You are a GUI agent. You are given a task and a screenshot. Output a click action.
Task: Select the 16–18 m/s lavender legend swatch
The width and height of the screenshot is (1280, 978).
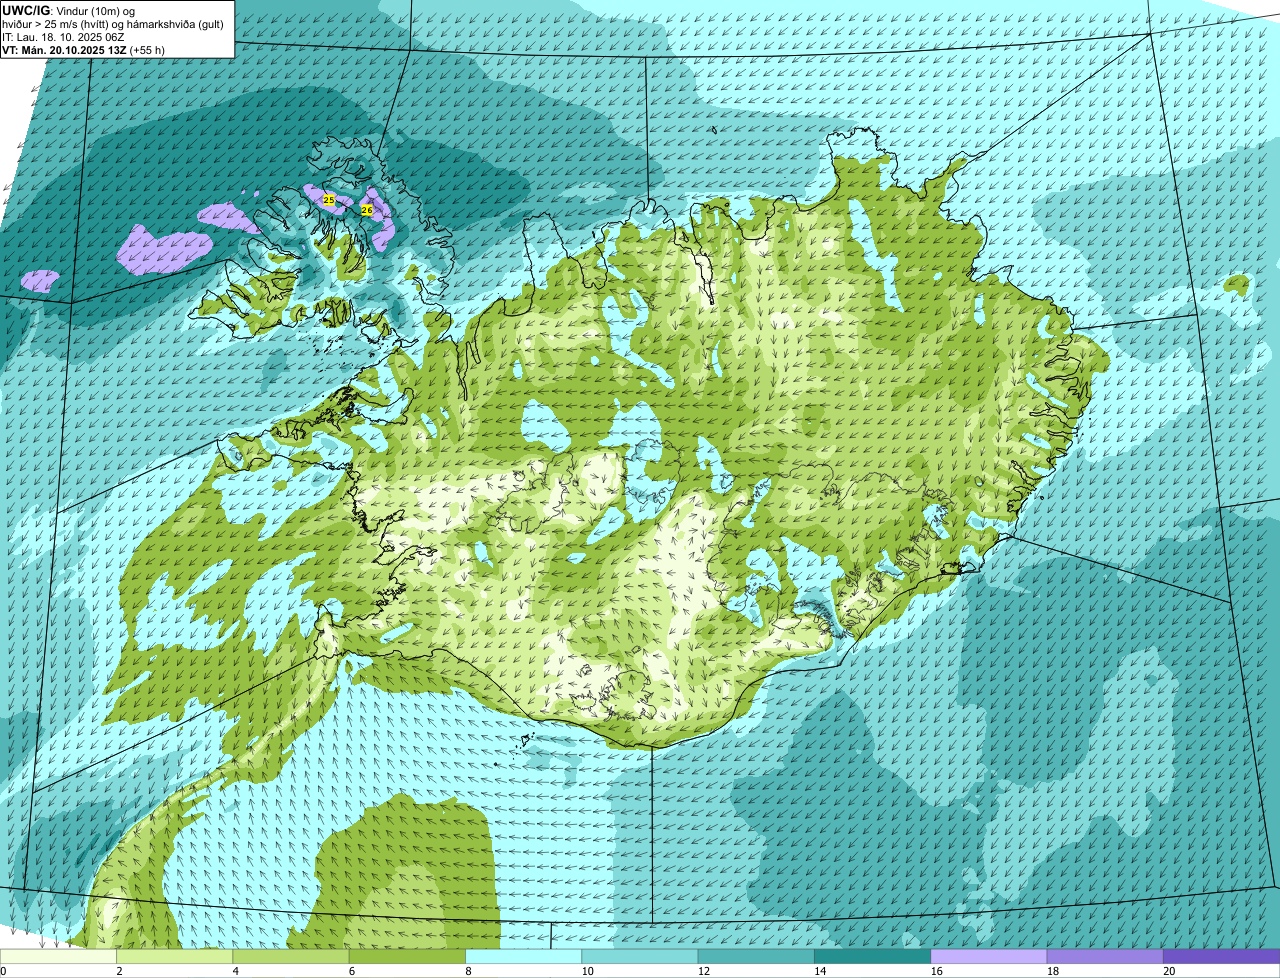click(x=989, y=957)
